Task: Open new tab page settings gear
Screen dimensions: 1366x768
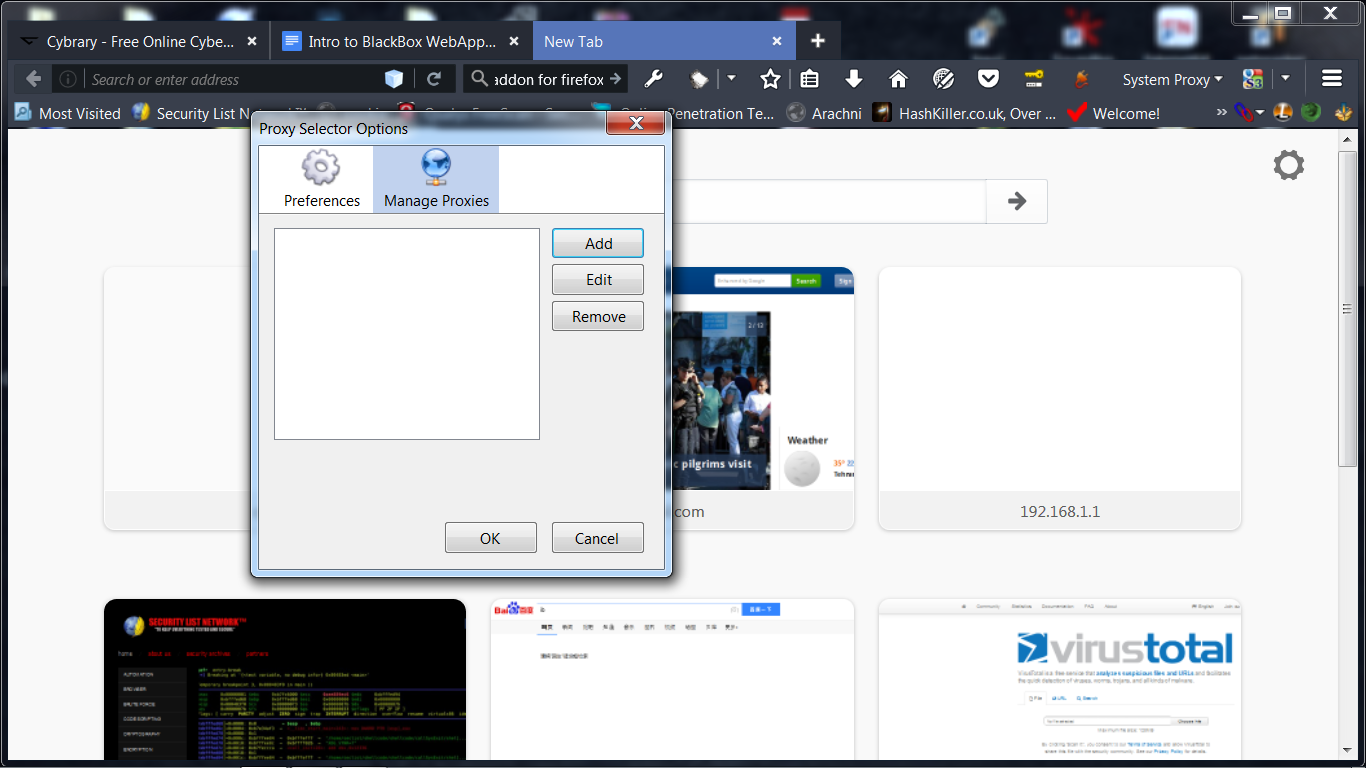Action: point(1289,165)
